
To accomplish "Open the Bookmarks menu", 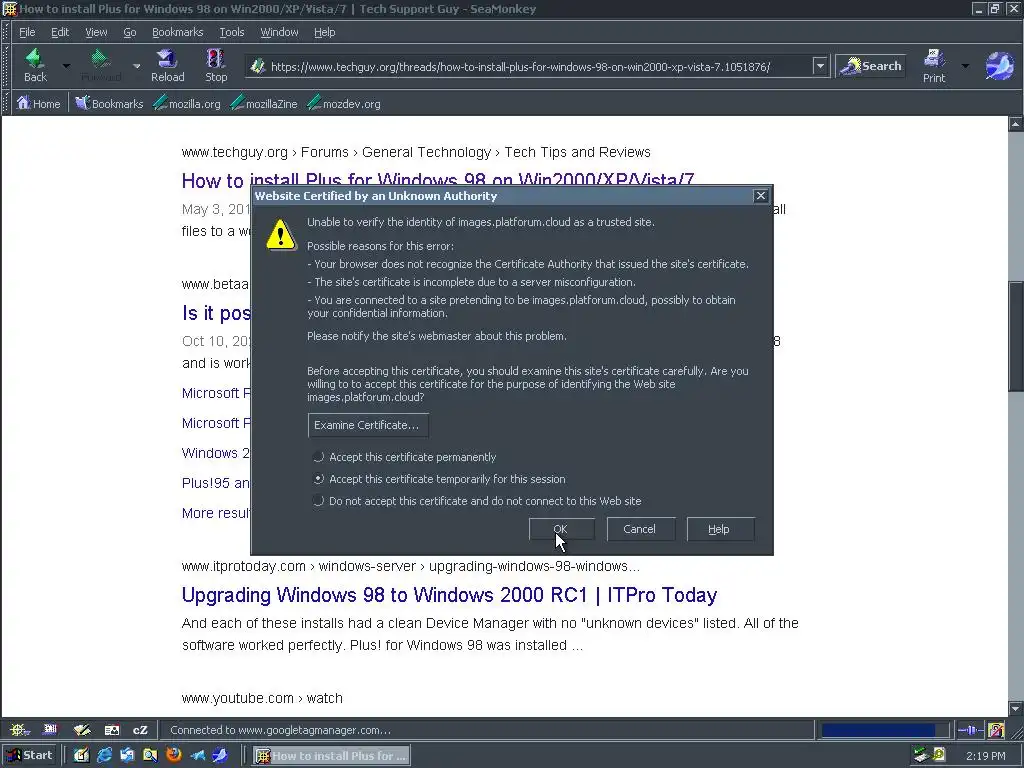I will [178, 32].
